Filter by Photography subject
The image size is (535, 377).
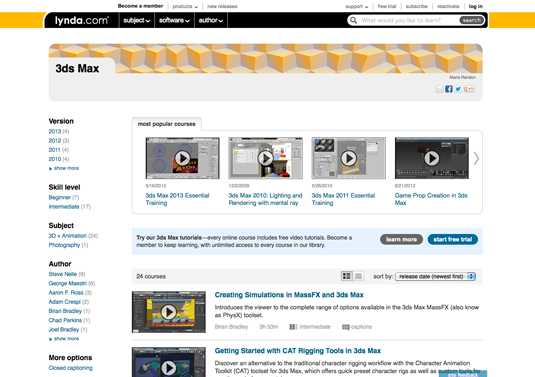tap(64, 245)
